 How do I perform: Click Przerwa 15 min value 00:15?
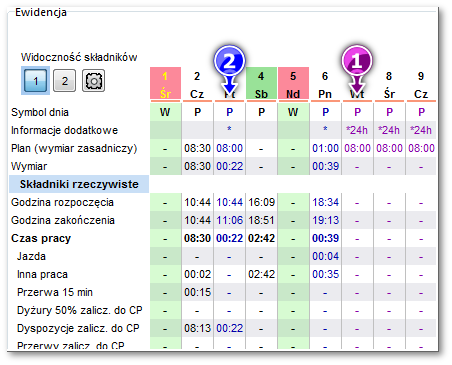[197, 292]
